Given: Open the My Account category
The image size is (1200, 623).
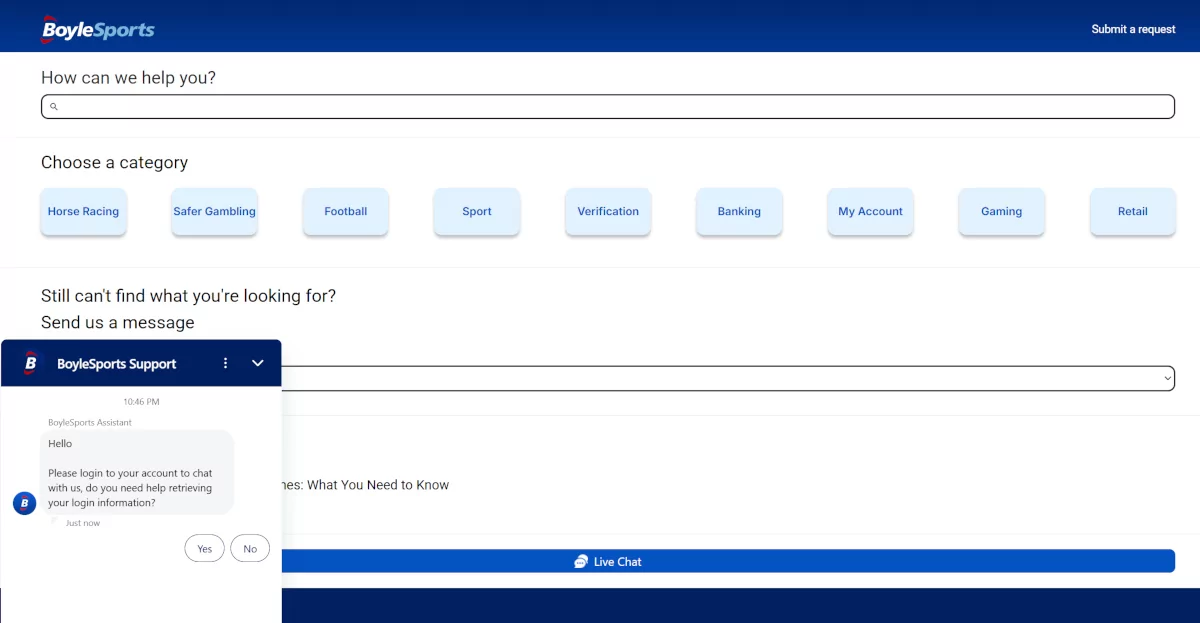Looking at the screenshot, I should pyautogui.click(x=870, y=212).
